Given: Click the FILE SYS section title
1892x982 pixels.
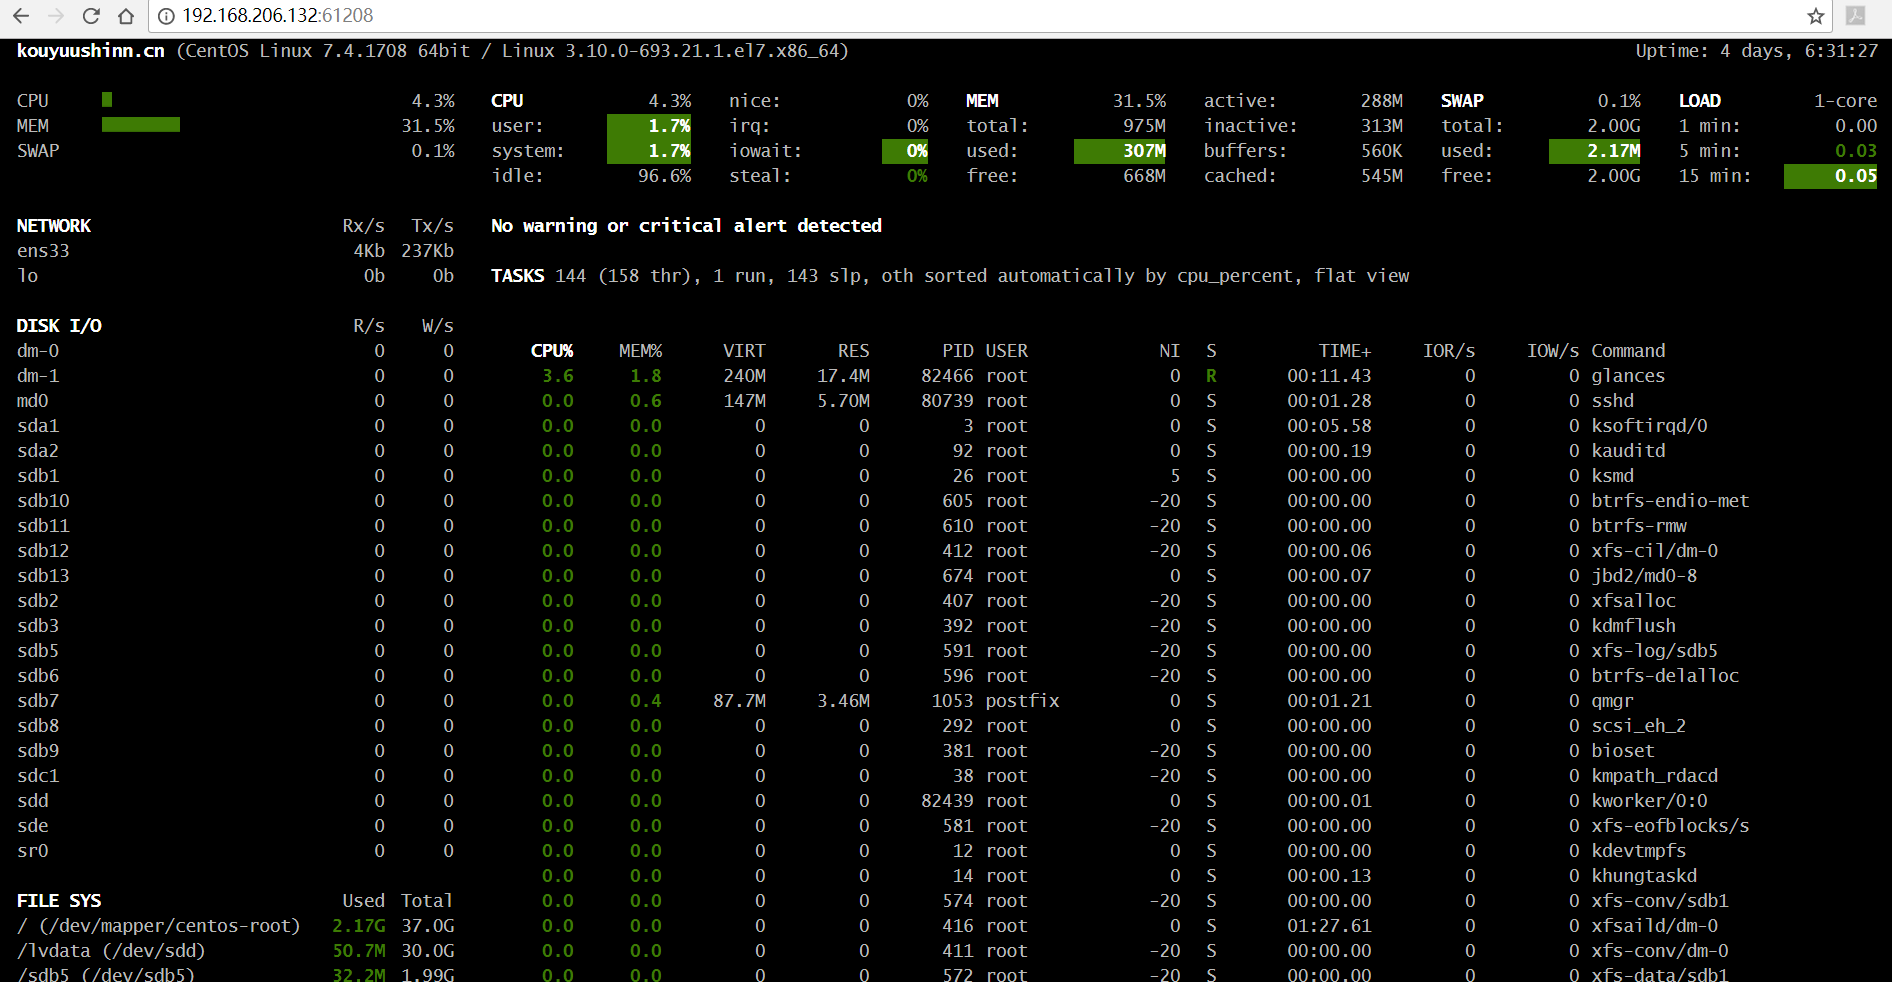Looking at the screenshot, I should pos(59,901).
